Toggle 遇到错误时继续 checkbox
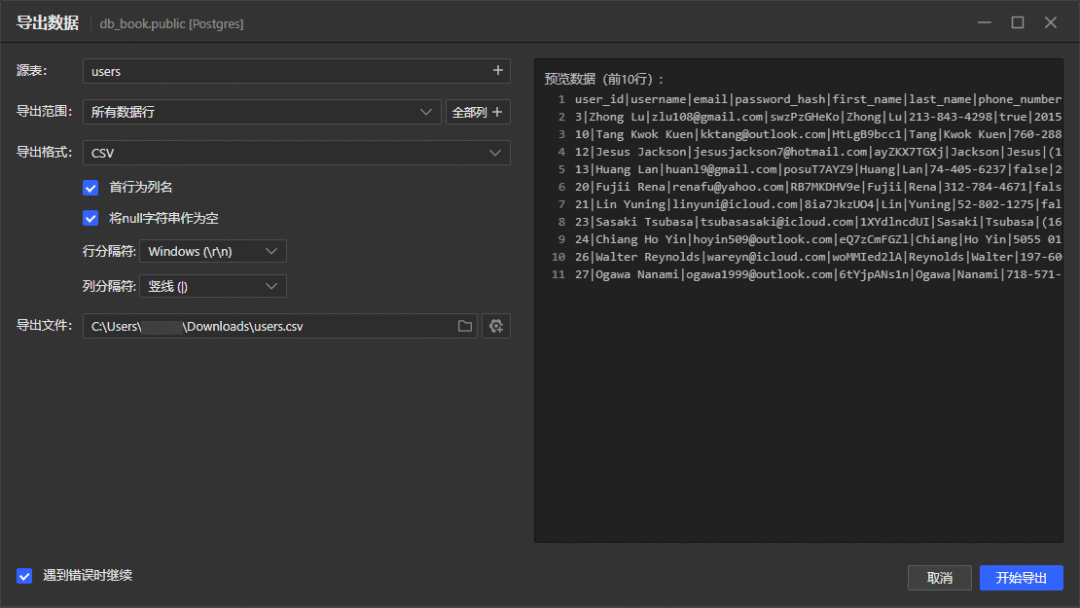This screenshot has width=1080, height=608. tap(24, 576)
